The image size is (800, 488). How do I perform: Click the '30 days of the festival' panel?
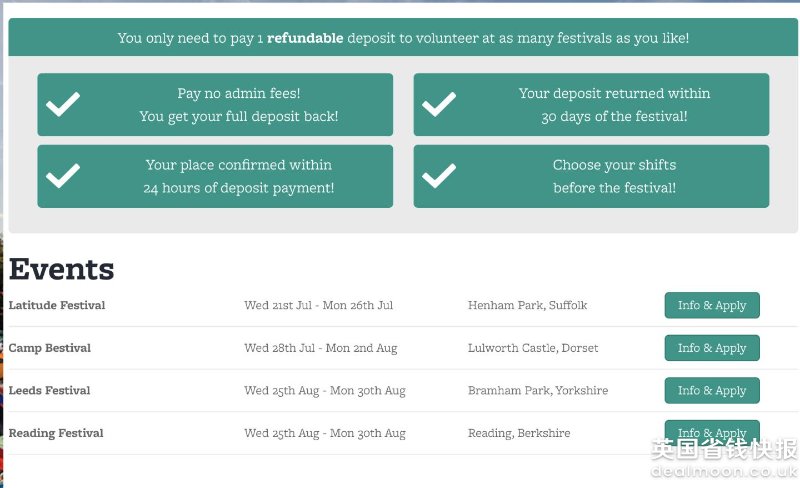point(591,105)
